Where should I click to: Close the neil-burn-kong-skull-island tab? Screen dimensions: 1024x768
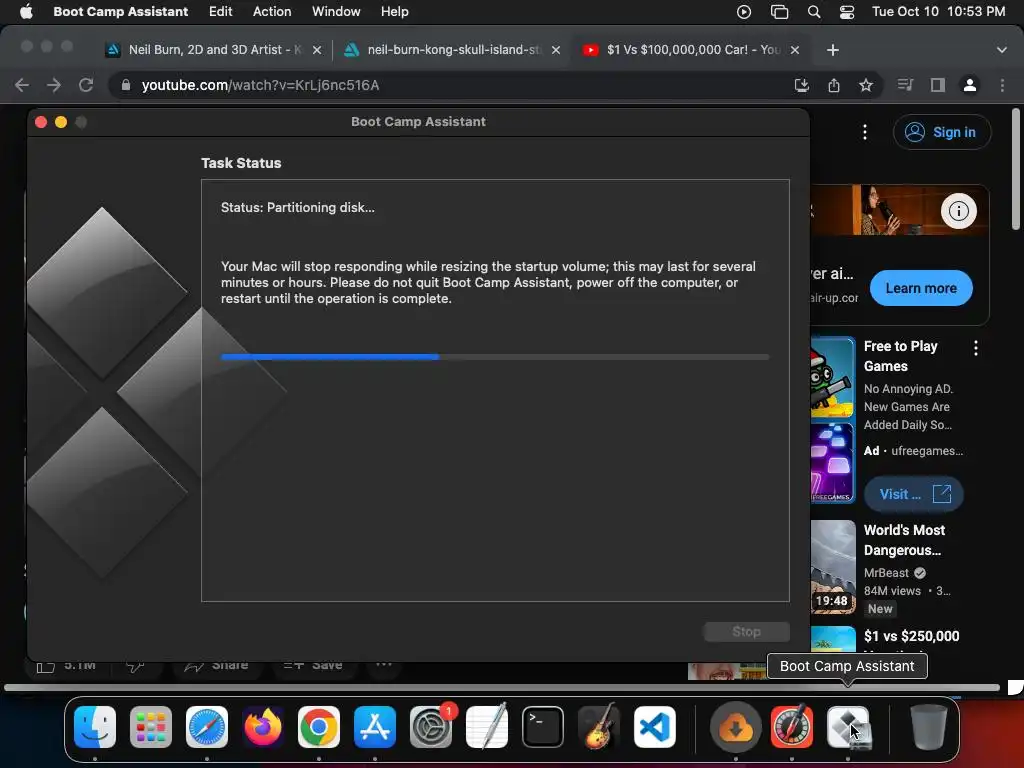point(556,50)
